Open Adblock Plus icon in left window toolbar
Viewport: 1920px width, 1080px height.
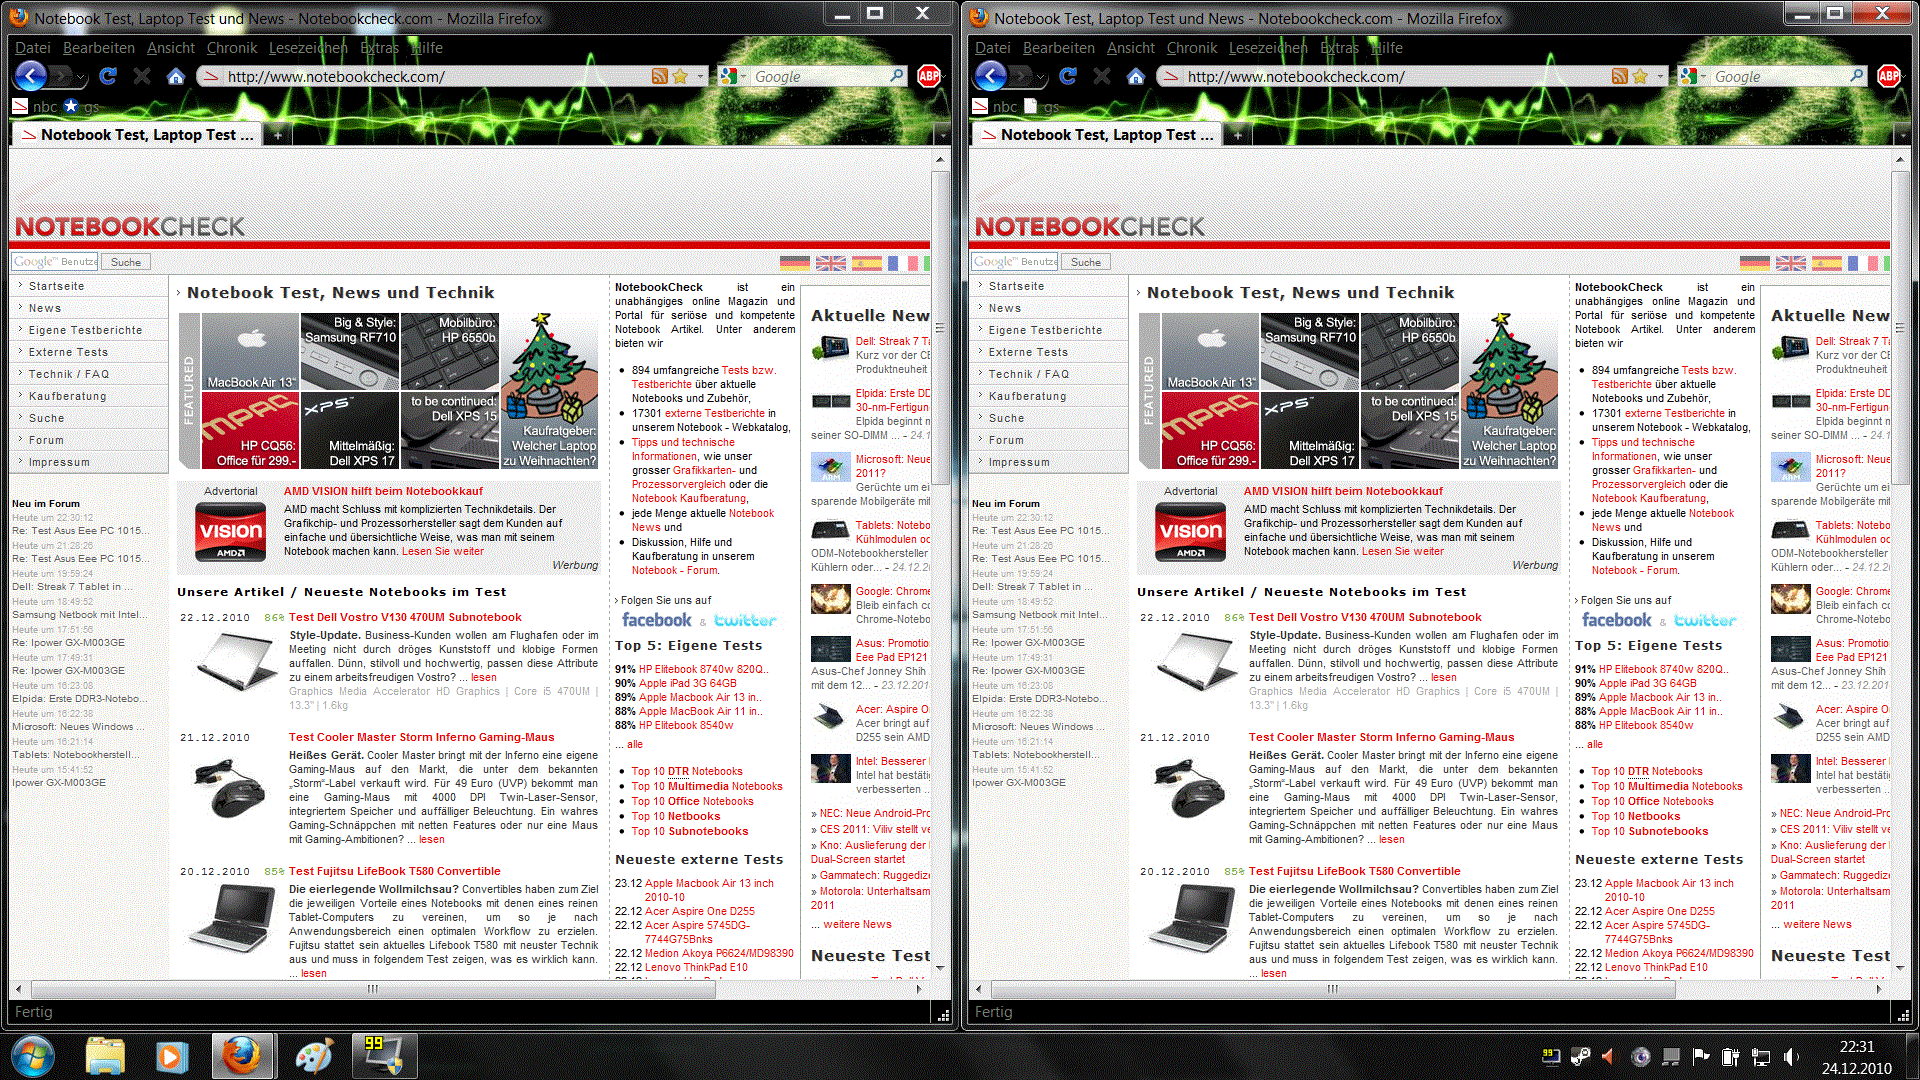pos(929,76)
